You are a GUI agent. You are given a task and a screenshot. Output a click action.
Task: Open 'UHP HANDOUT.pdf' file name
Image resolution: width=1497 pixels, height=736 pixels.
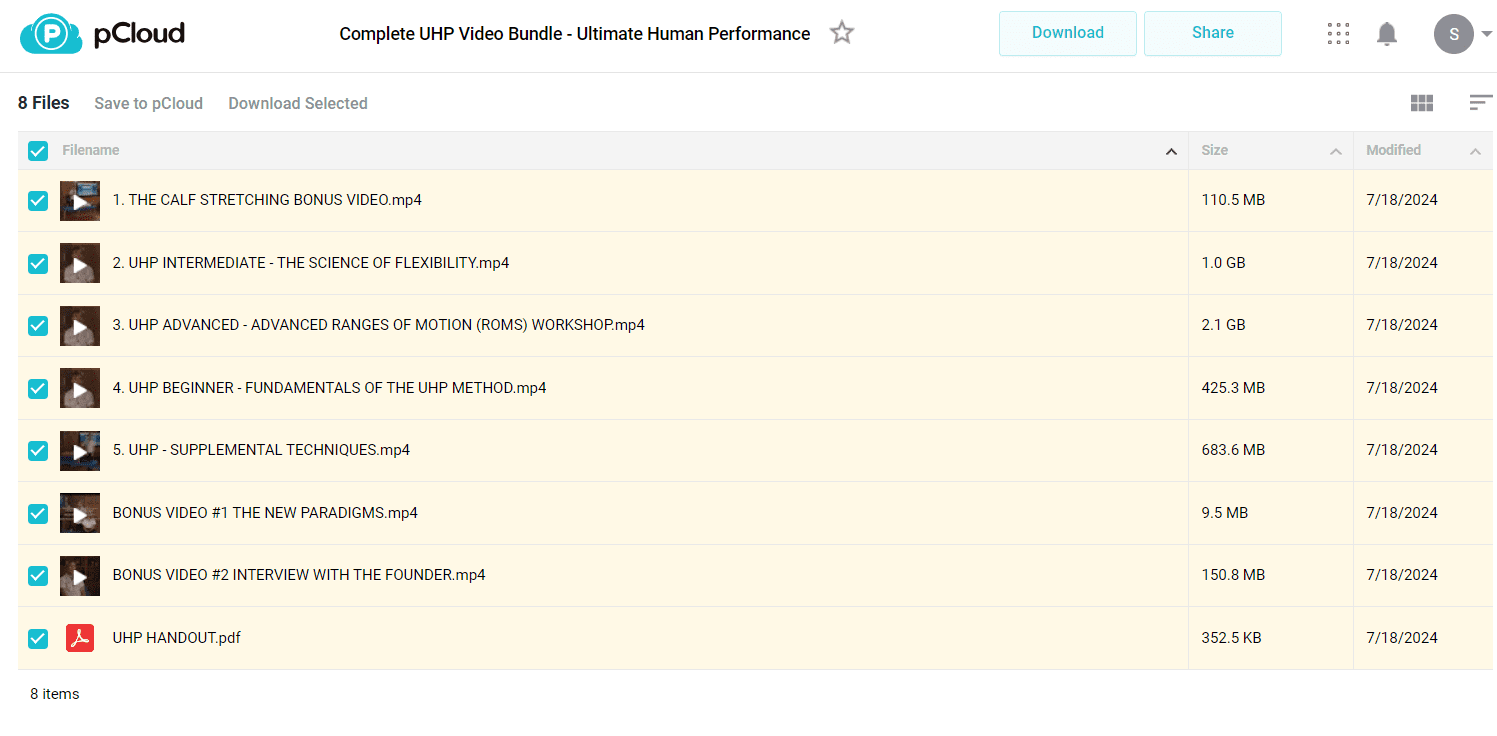pyautogui.click(x=177, y=638)
